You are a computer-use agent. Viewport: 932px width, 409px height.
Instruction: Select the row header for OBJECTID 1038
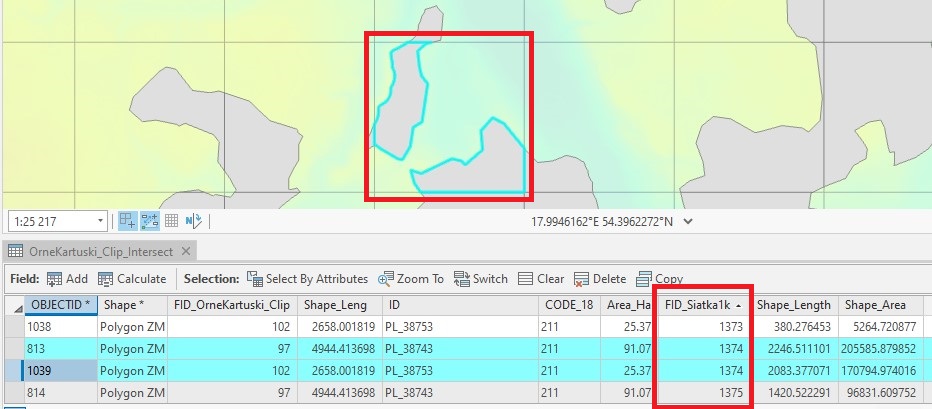point(12,325)
